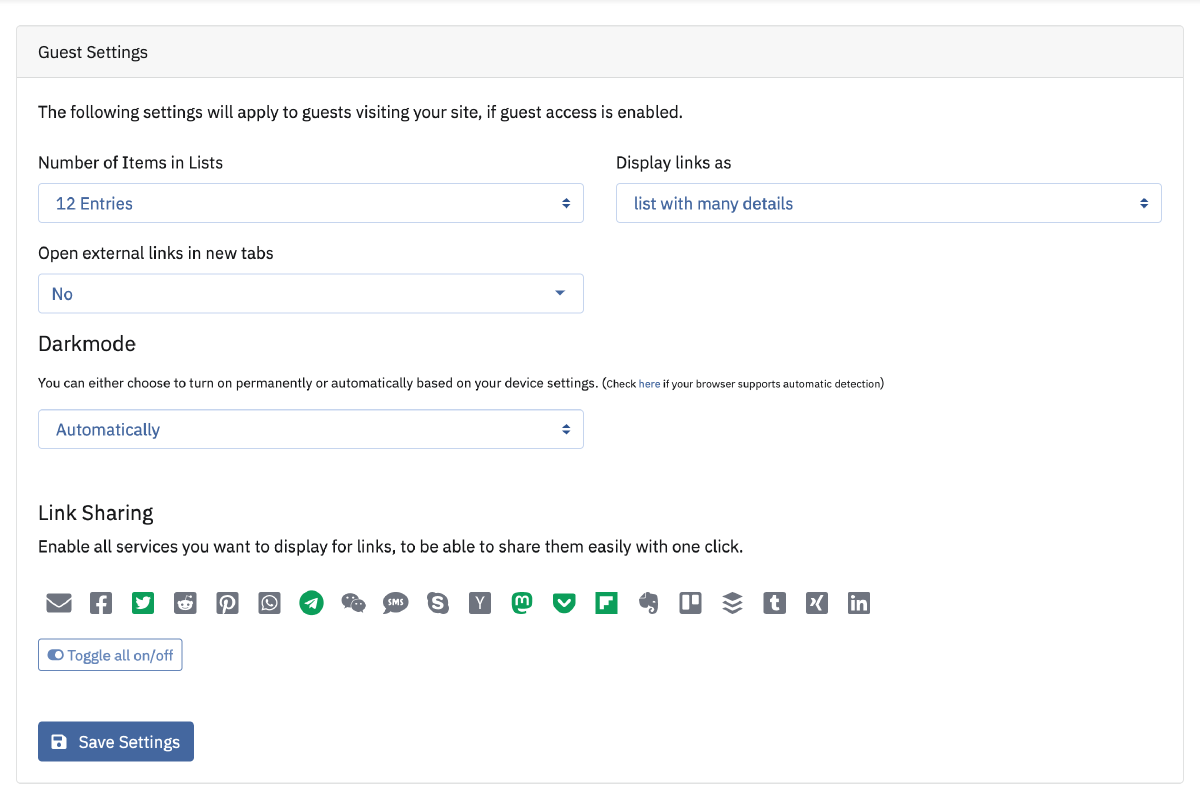1200x809 pixels.
Task: Disable Flipboard sharing
Action: (606, 603)
